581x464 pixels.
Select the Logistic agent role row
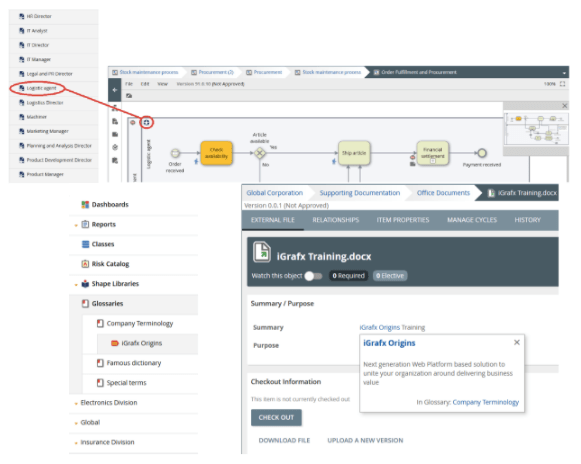pos(54,88)
